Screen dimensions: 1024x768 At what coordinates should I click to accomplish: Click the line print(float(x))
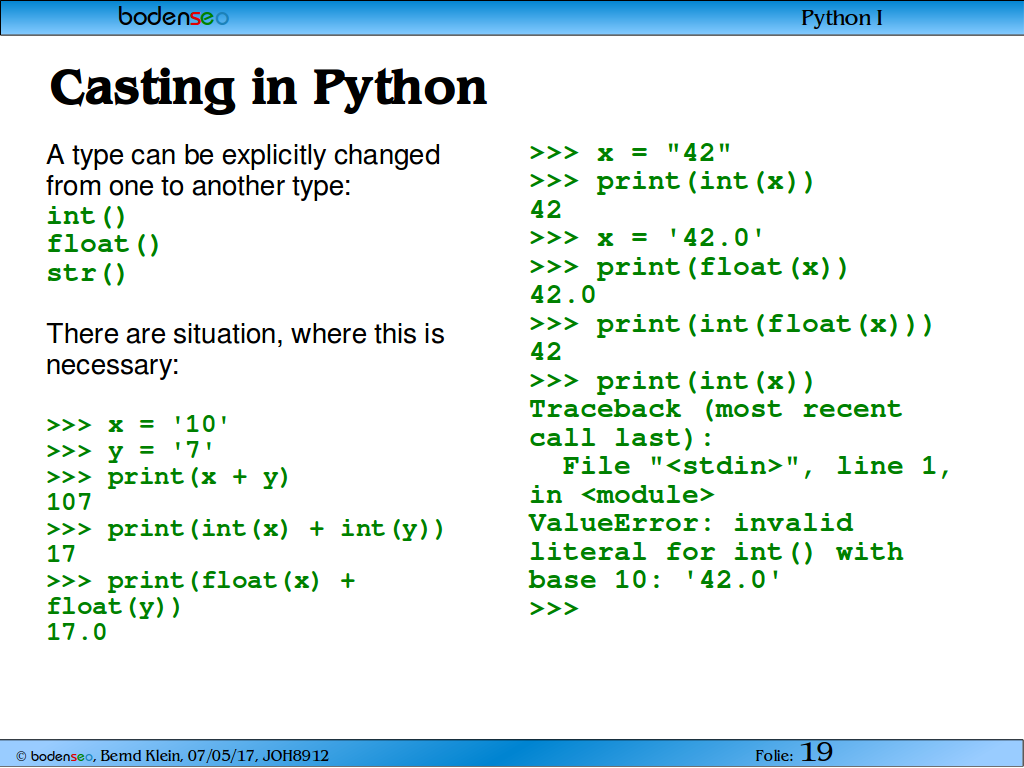coord(689,268)
